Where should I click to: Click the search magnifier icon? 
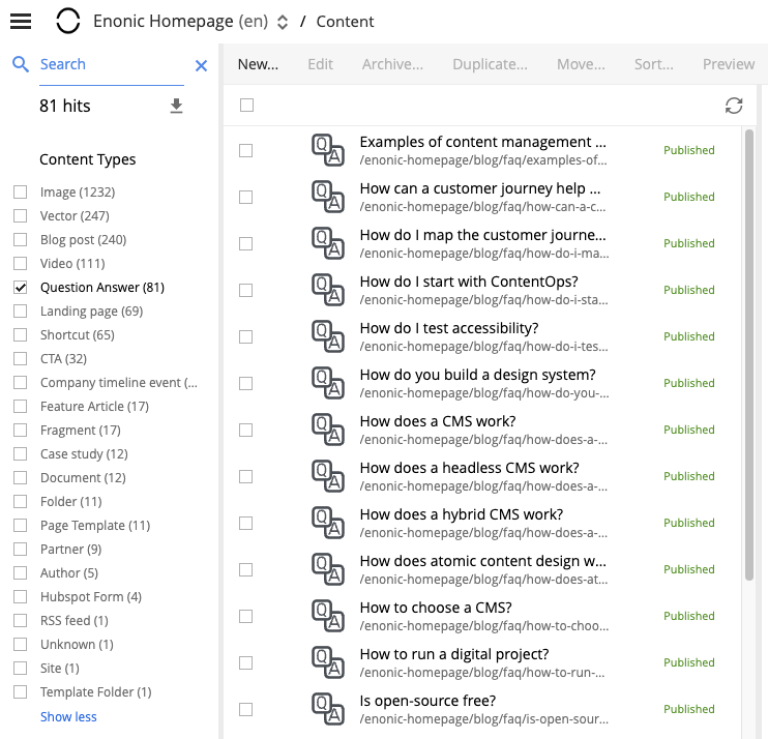[x=21, y=65]
